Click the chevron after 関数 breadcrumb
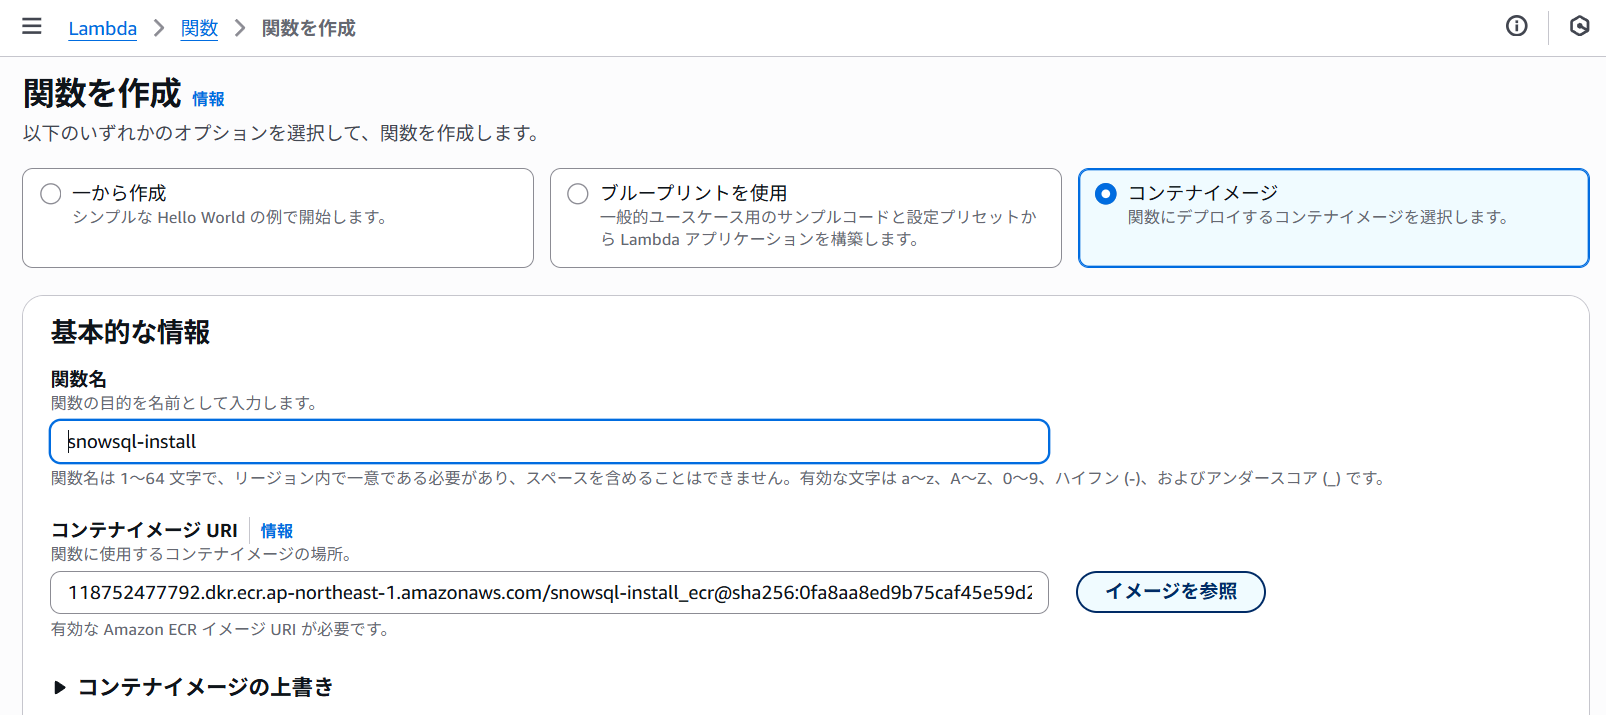The height and width of the screenshot is (715, 1606). (240, 28)
